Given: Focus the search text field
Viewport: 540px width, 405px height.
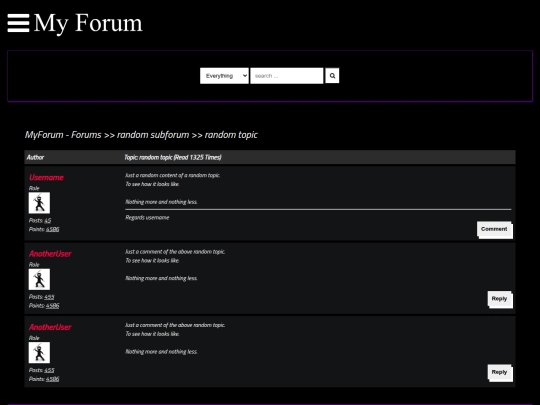Looking at the screenshot, I should pyautogui.click(x=287, y=75).
